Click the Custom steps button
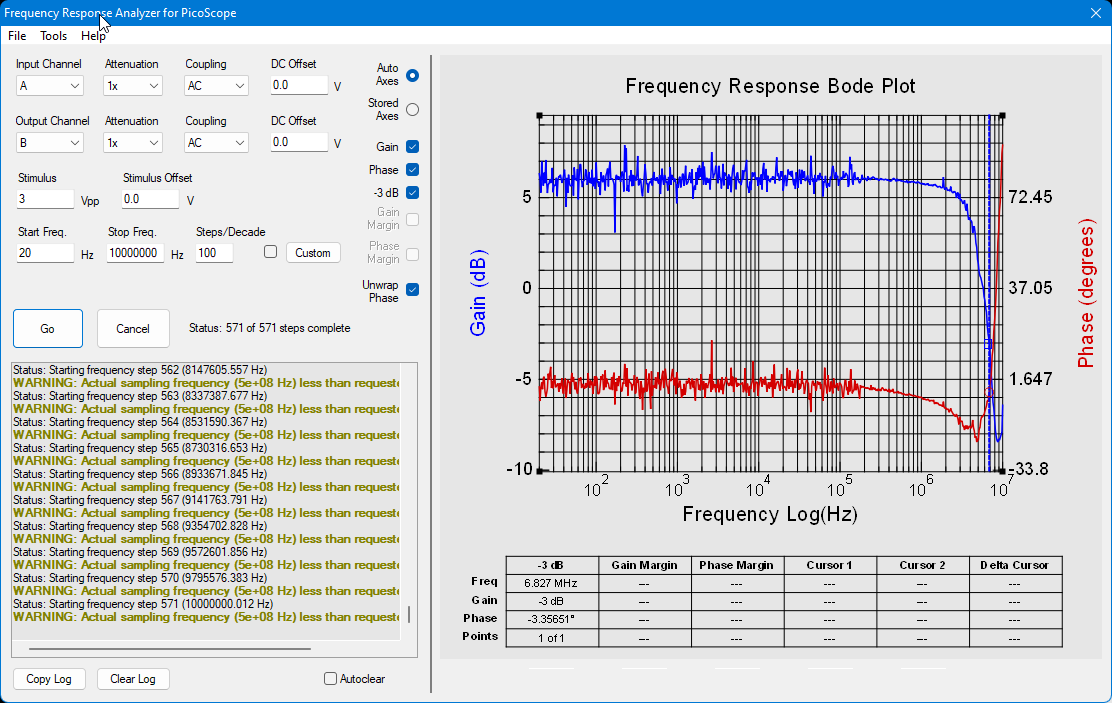Image resolution: width=1112 pixels, height=703 pixels. [x=313, y=253]
